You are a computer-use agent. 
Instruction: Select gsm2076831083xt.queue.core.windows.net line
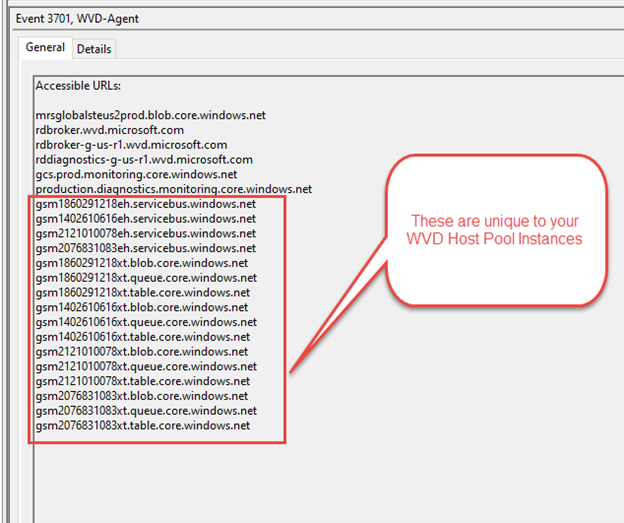pyautogui.click(x=146, y=410)
